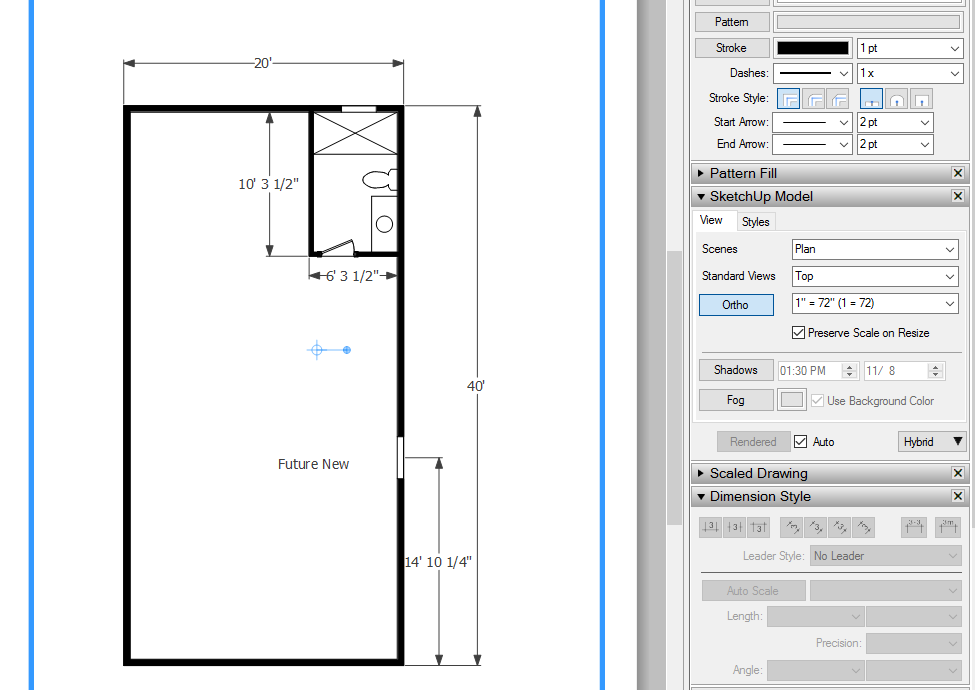975x690 pixels.
Task: Select the 14' 10 1/4" dimension text
Action: tap(438, 562)
